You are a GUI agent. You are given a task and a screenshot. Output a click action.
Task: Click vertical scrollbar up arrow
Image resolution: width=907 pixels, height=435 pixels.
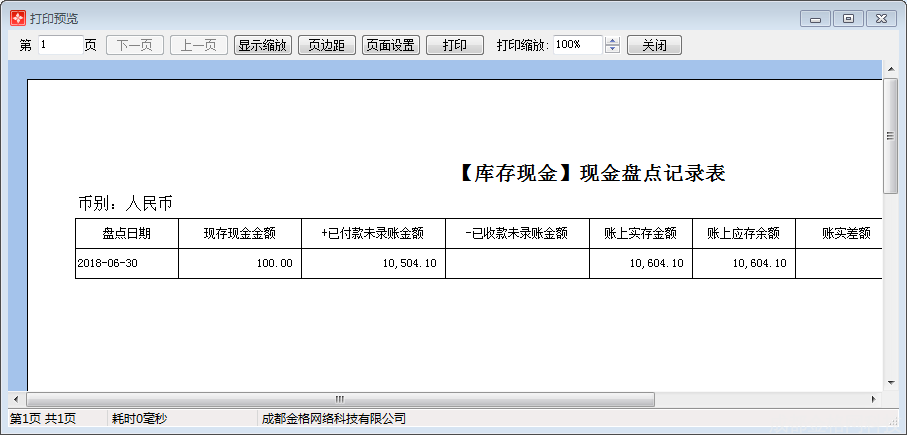click(890, 68)
